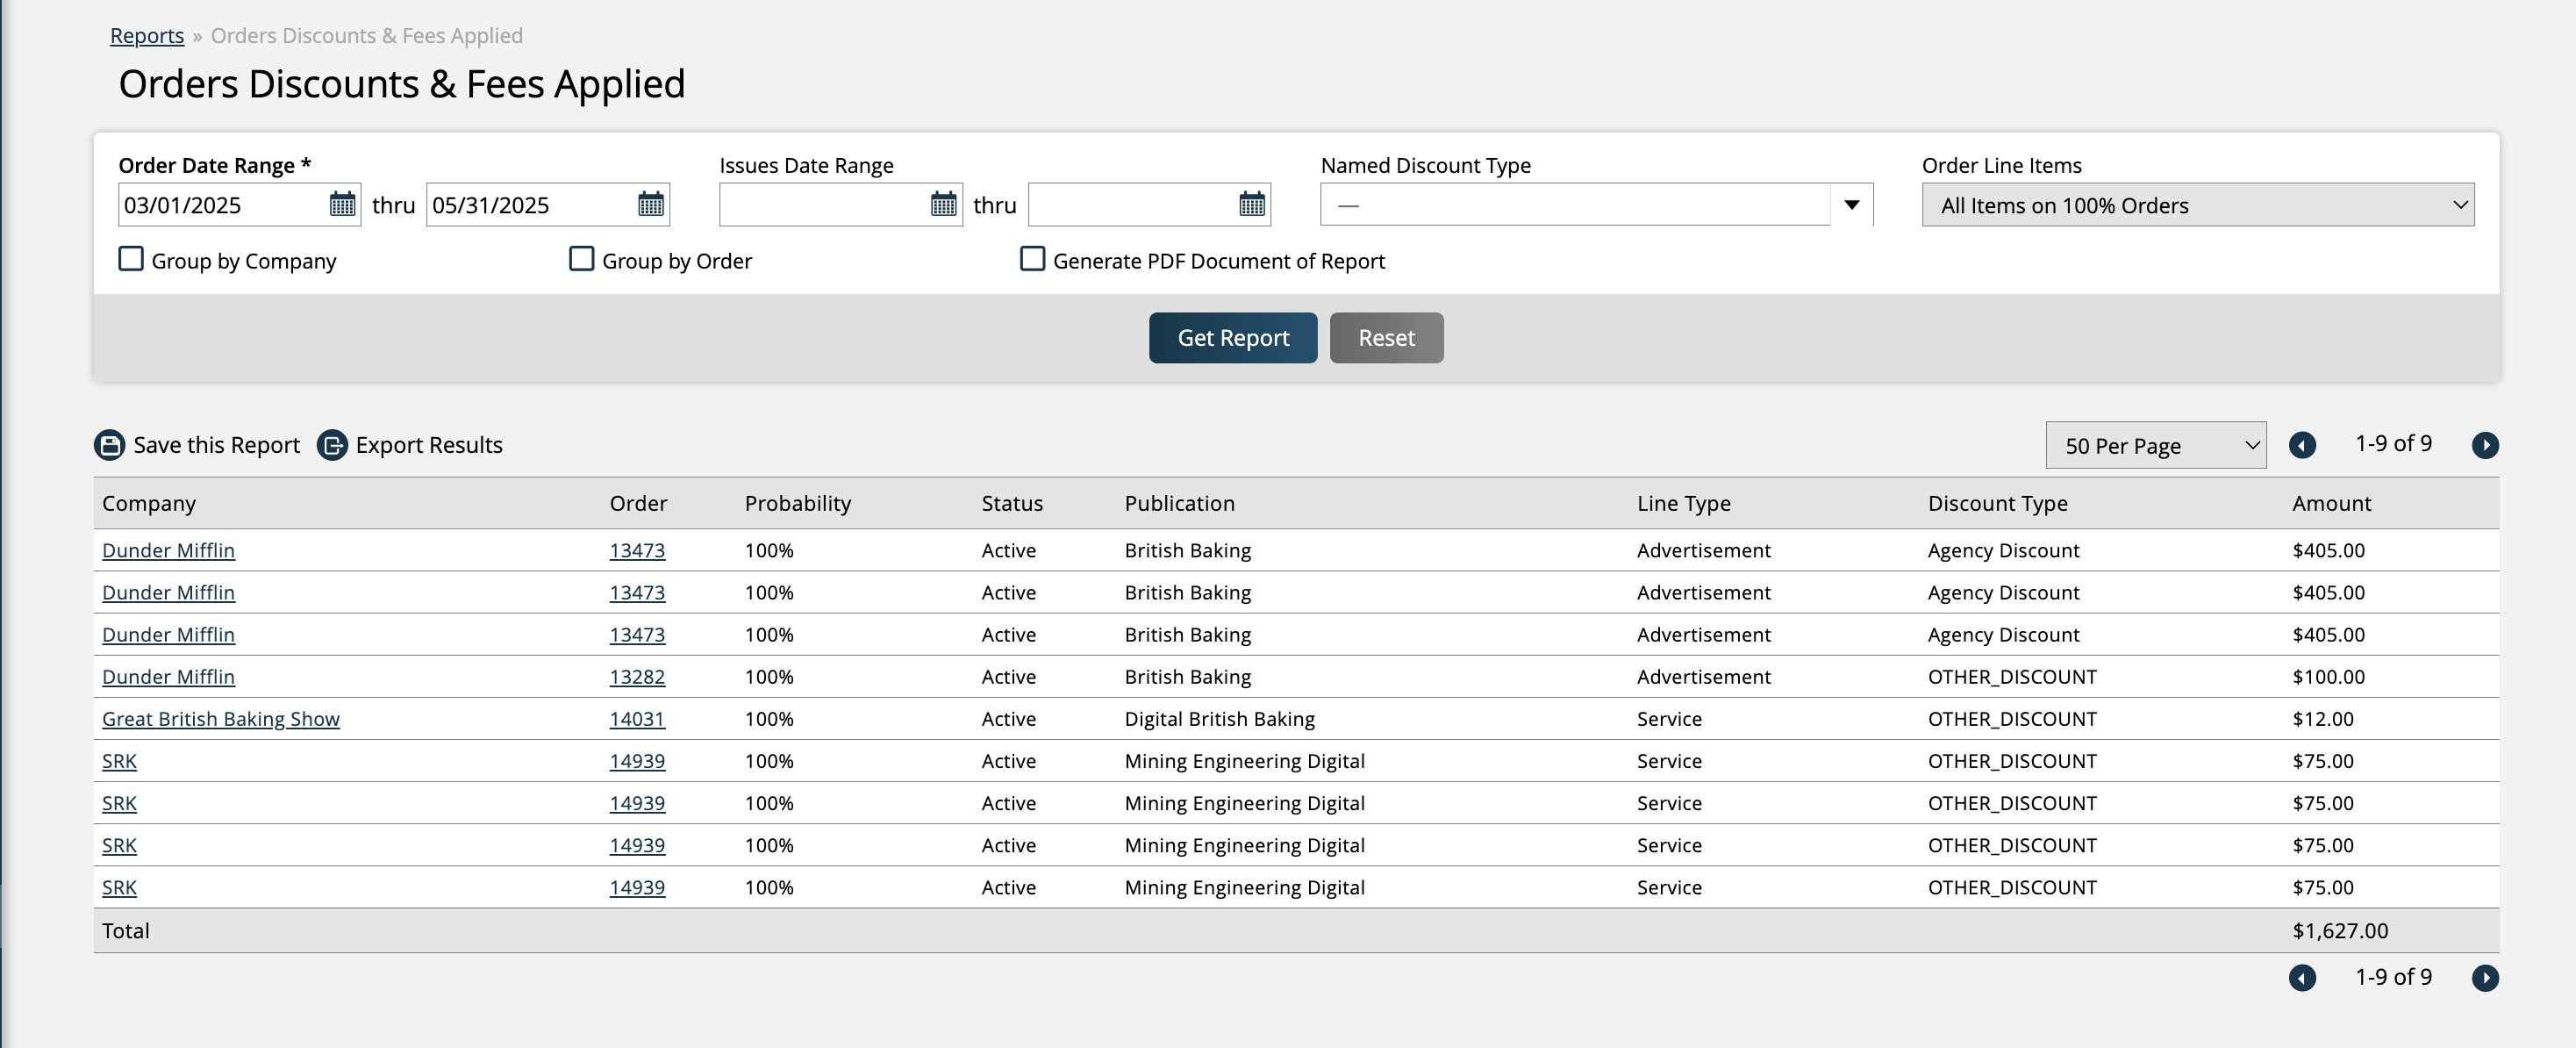Expand the Named Discount Type dropdown
Screen dimensions: 2576x1048
1851,205
